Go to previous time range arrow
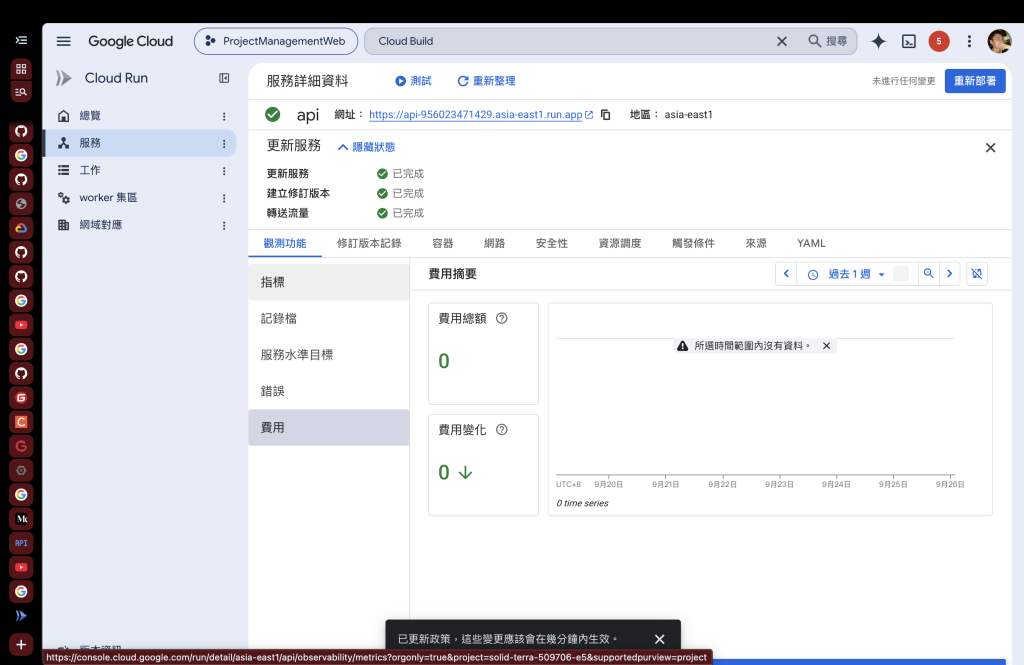Viewport: 1024px width, 665px height. [786, 274]
